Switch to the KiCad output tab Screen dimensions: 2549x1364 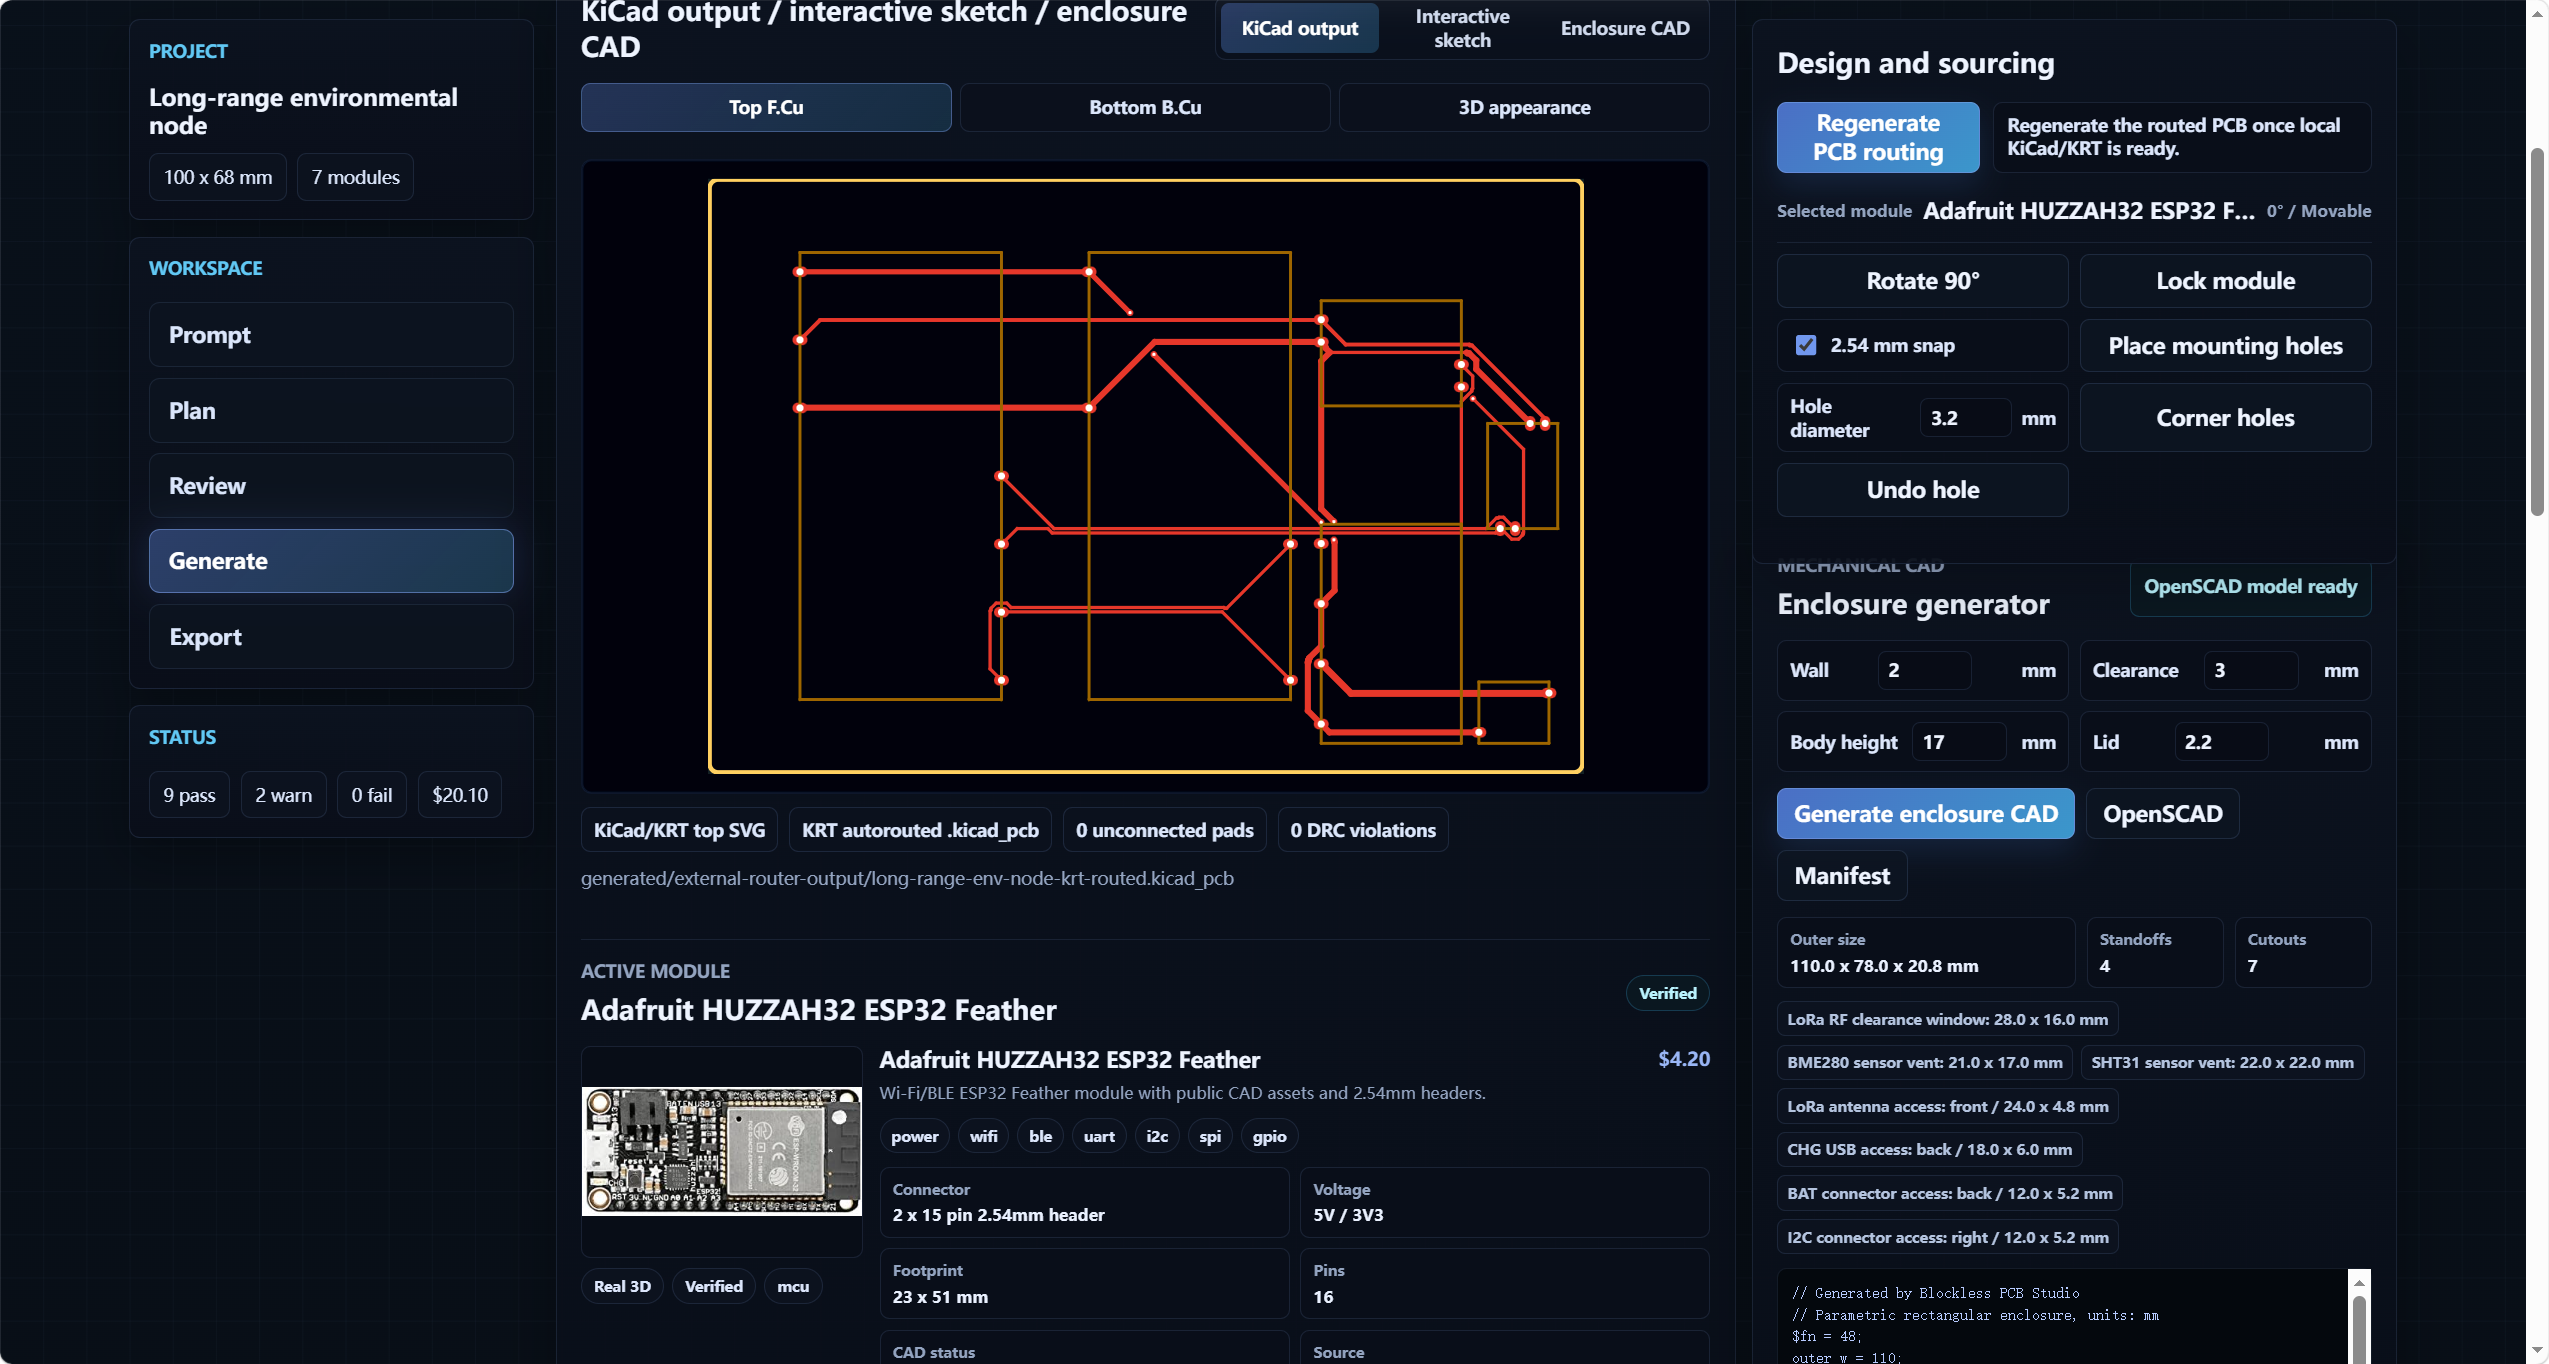point(1299,28)
